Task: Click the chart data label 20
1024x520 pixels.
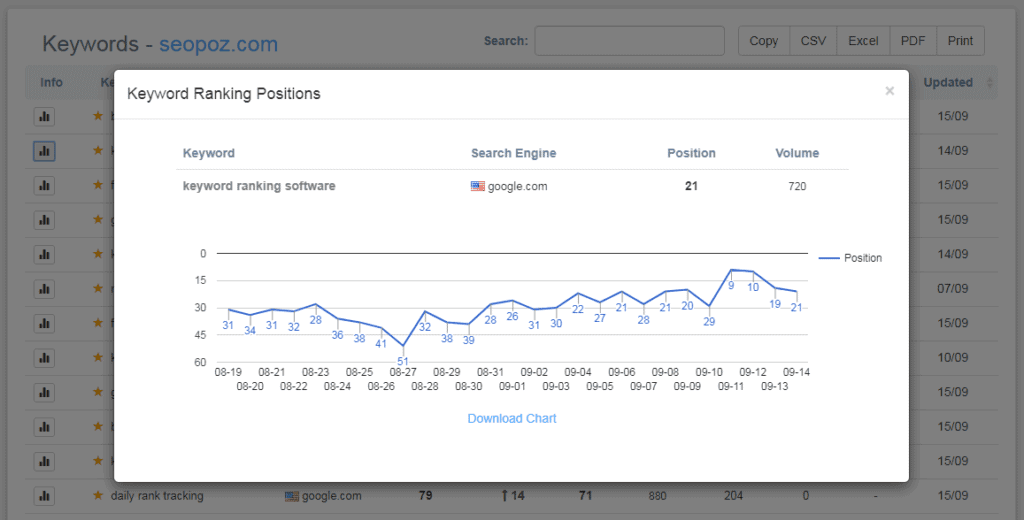Action: coord(687,306)
